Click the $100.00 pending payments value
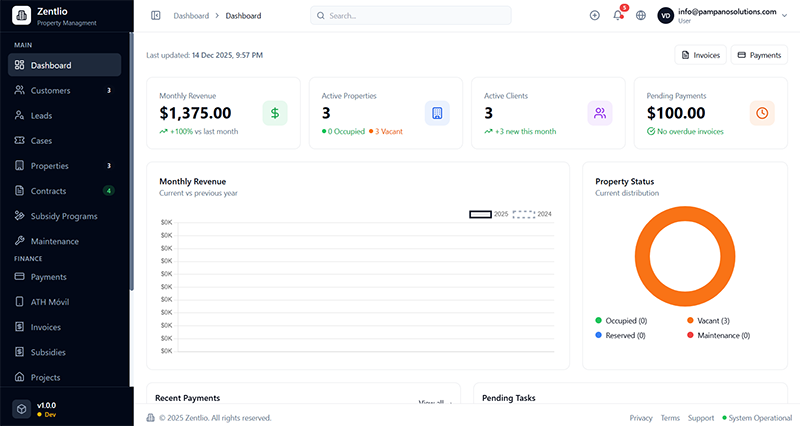The width and height of the screenshot is (800, 426). 676,113
